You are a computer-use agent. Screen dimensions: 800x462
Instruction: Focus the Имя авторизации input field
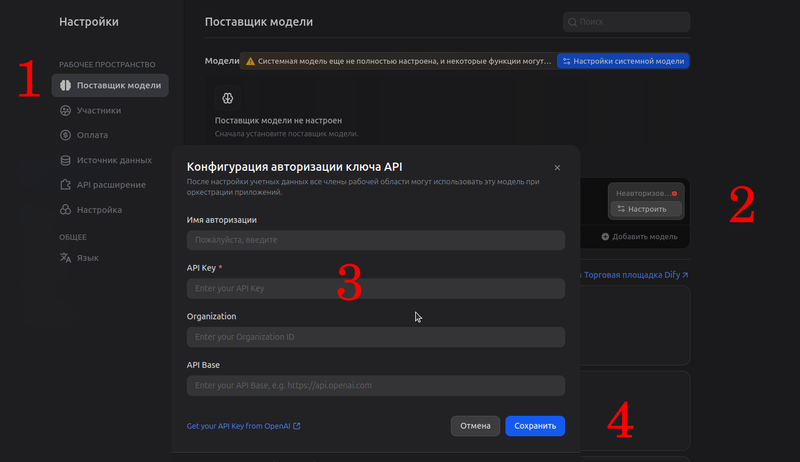click(x=375, y=240)
